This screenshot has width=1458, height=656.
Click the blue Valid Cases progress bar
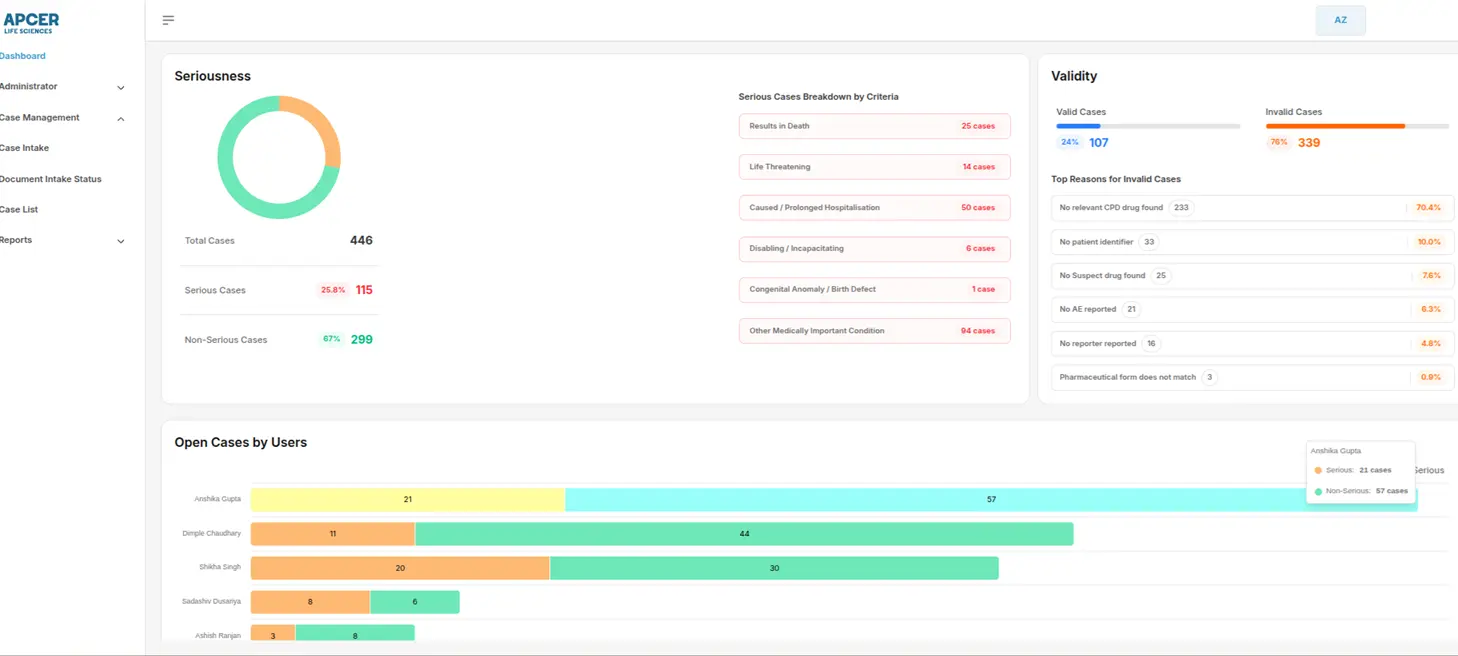[1079, 126]
